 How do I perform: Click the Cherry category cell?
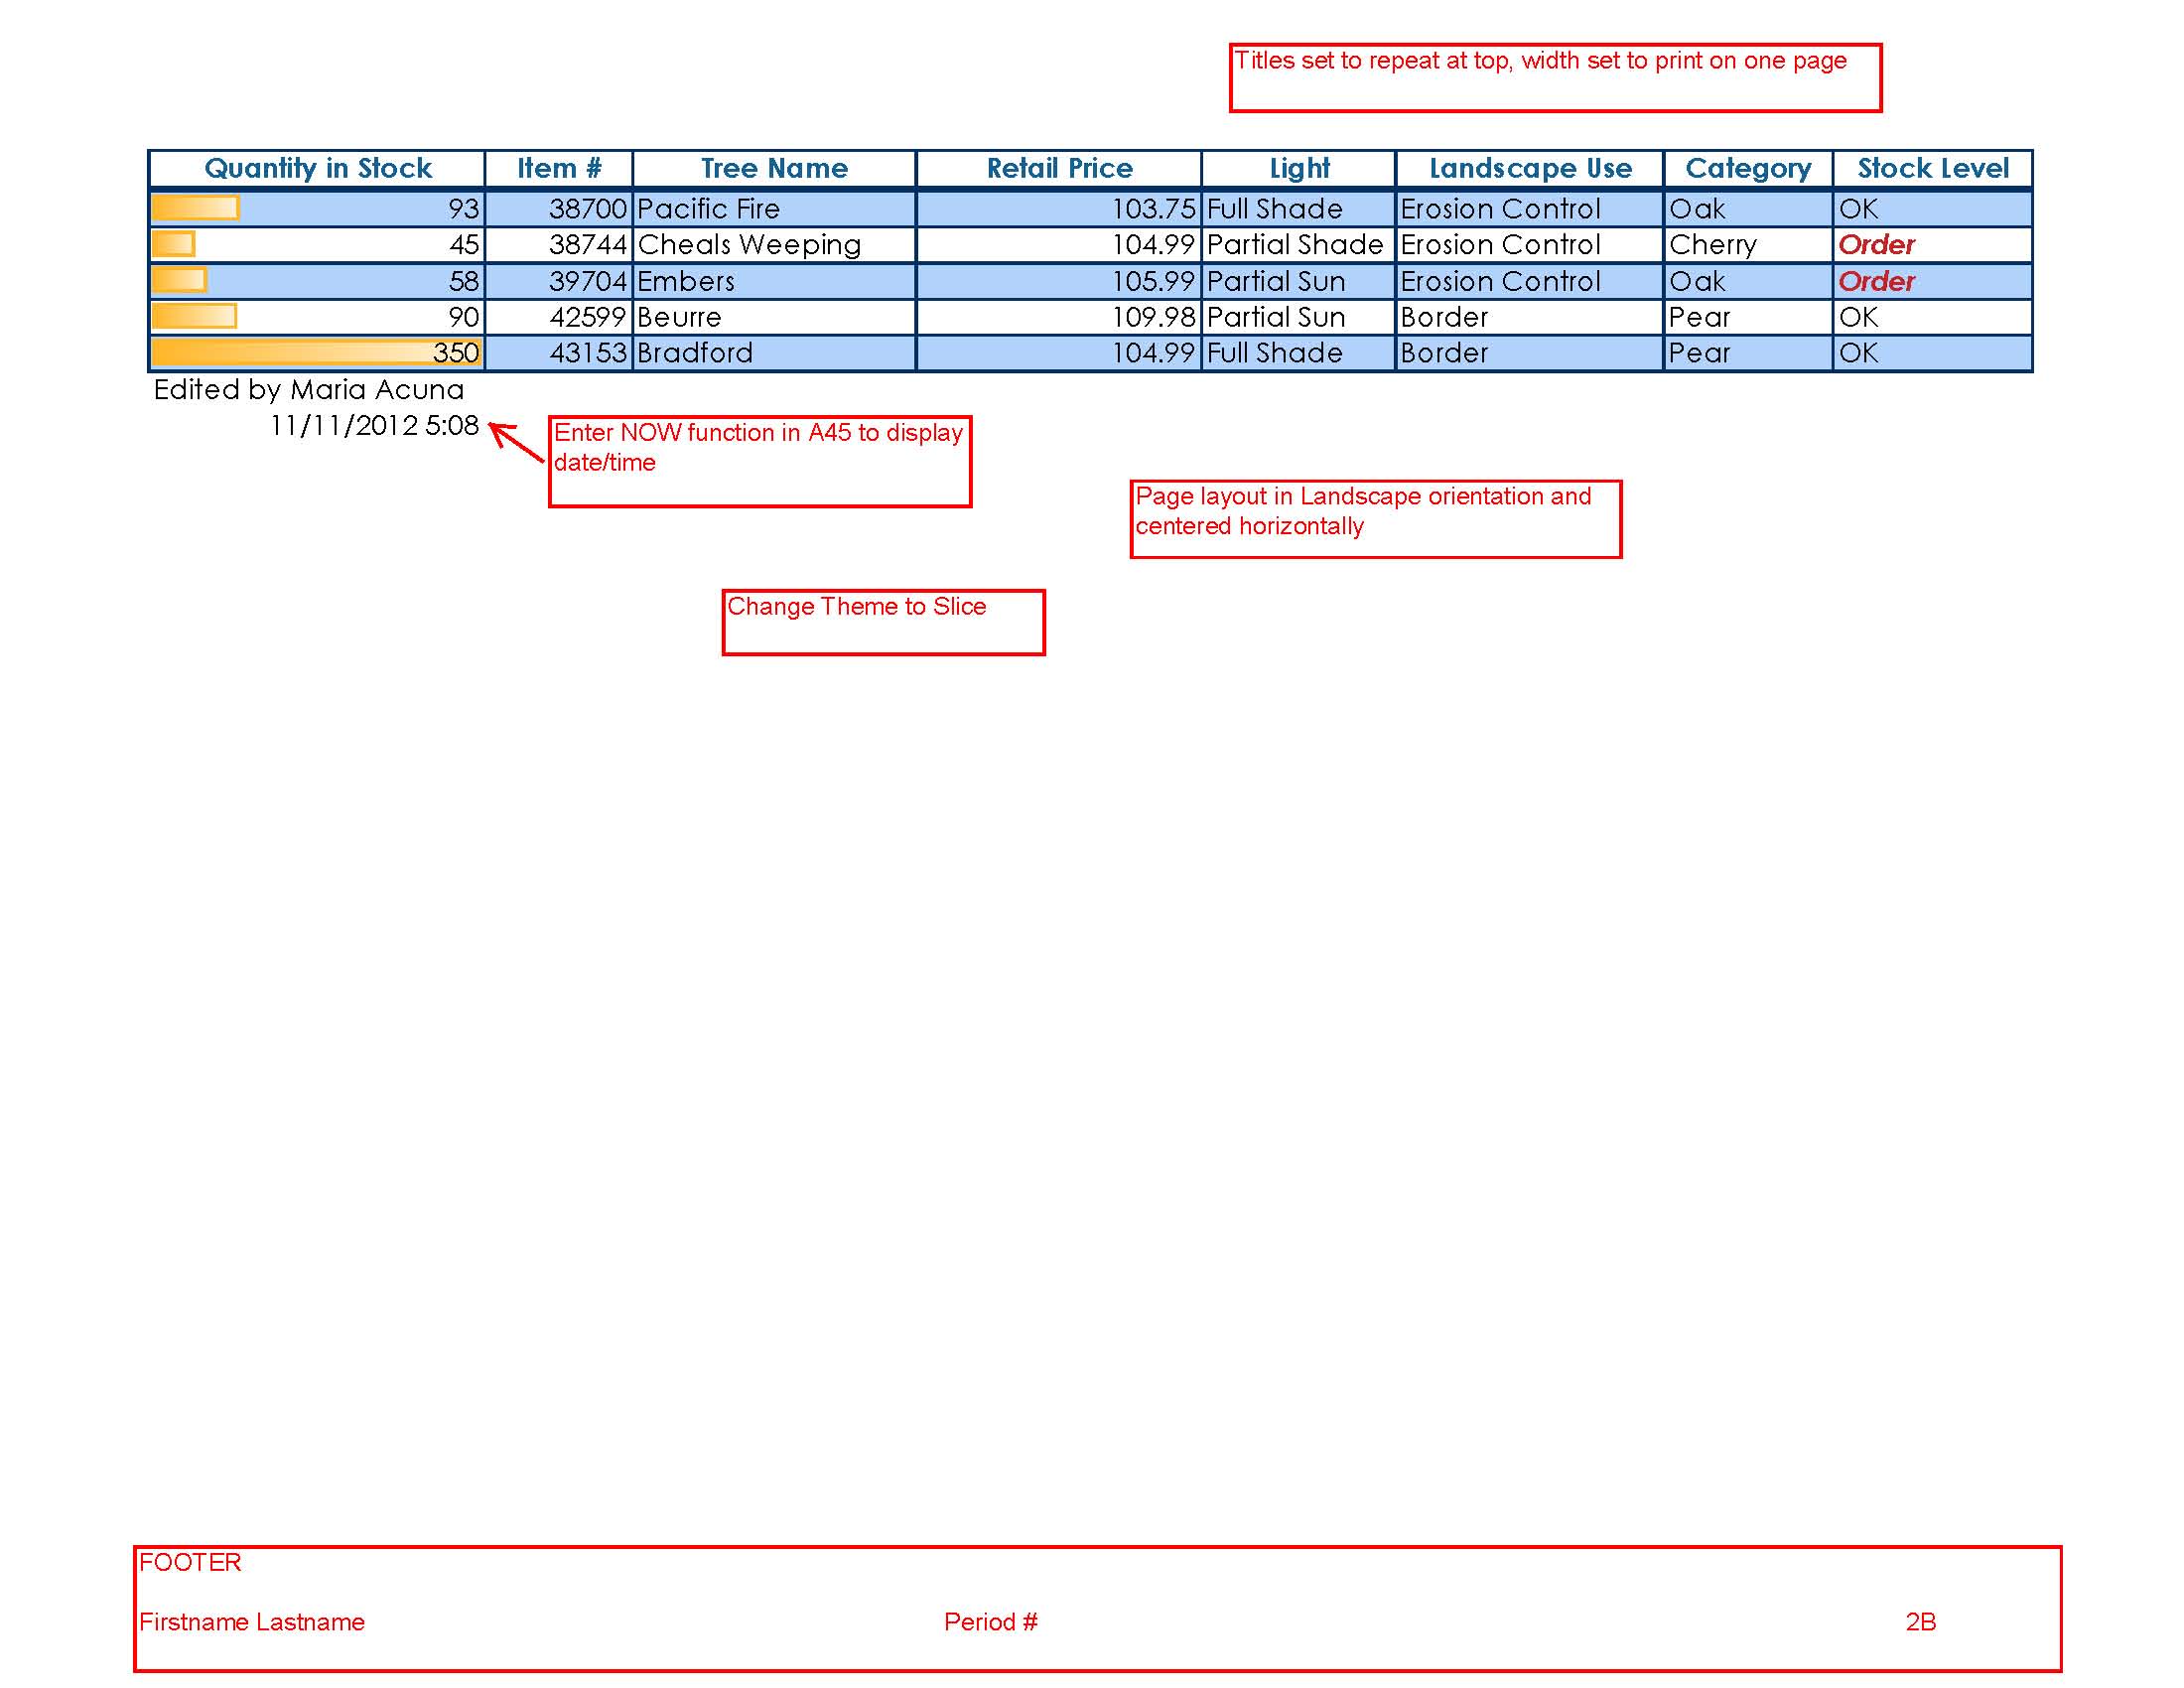click(1748, 245)
